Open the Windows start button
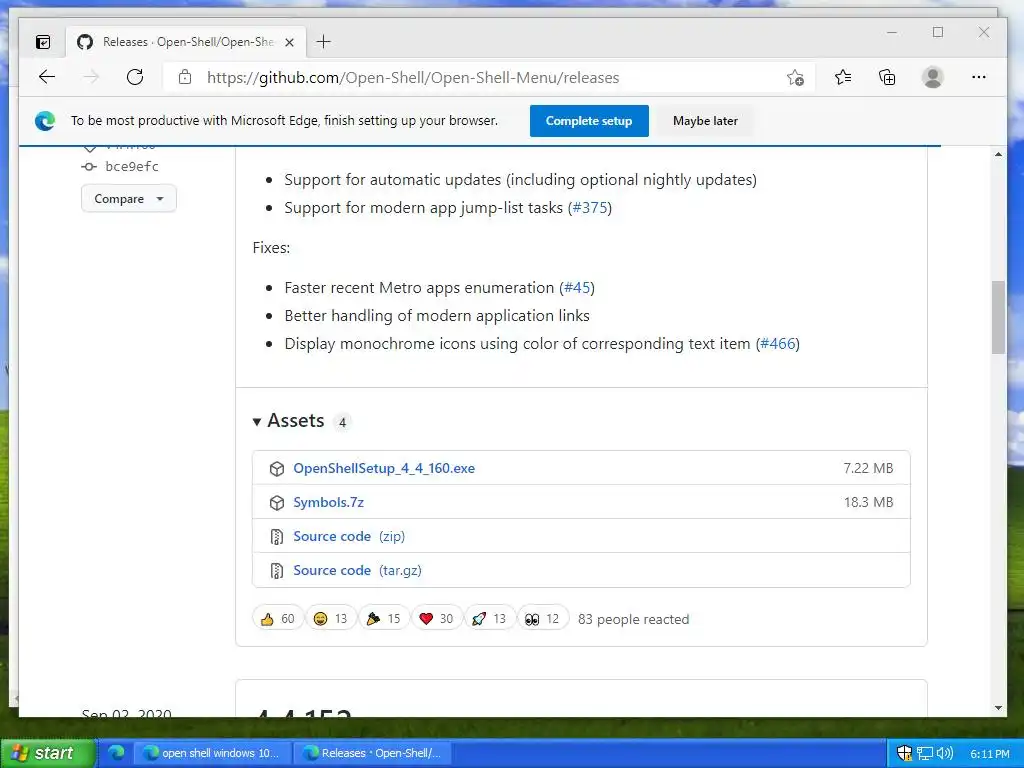Screen dimensions: 1024x768 47,753
